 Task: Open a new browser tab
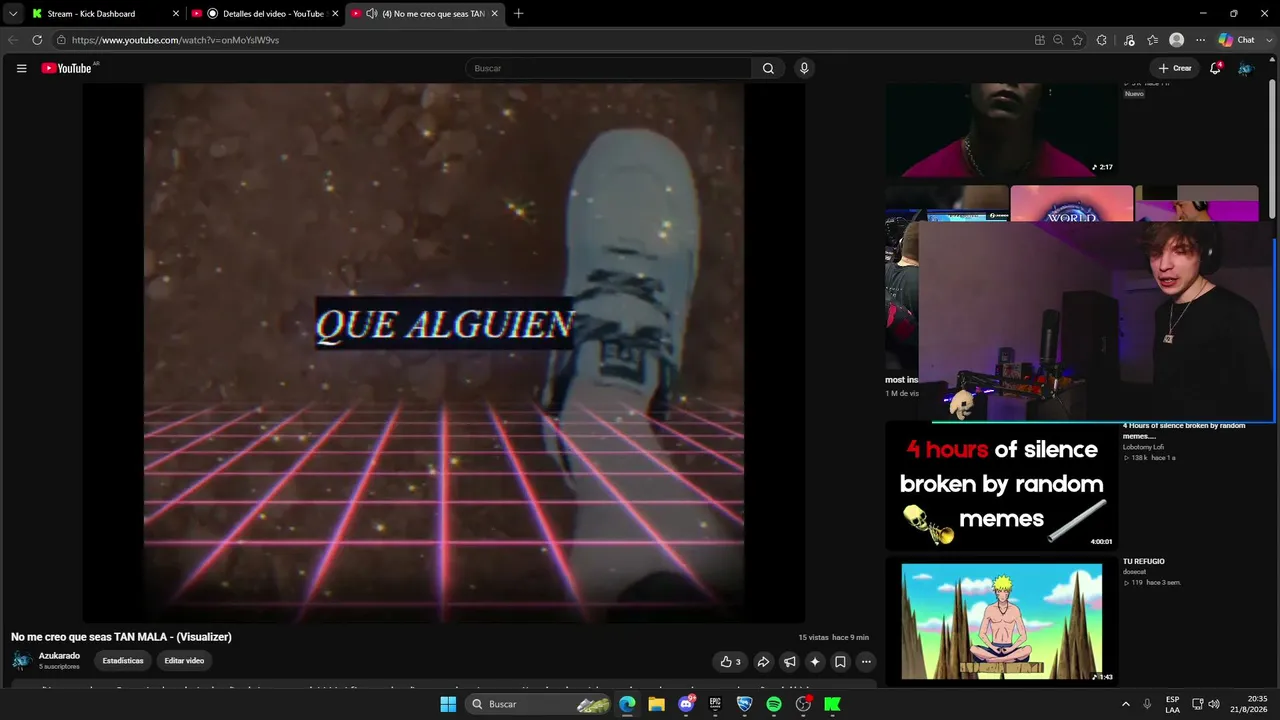pos(518,14)
